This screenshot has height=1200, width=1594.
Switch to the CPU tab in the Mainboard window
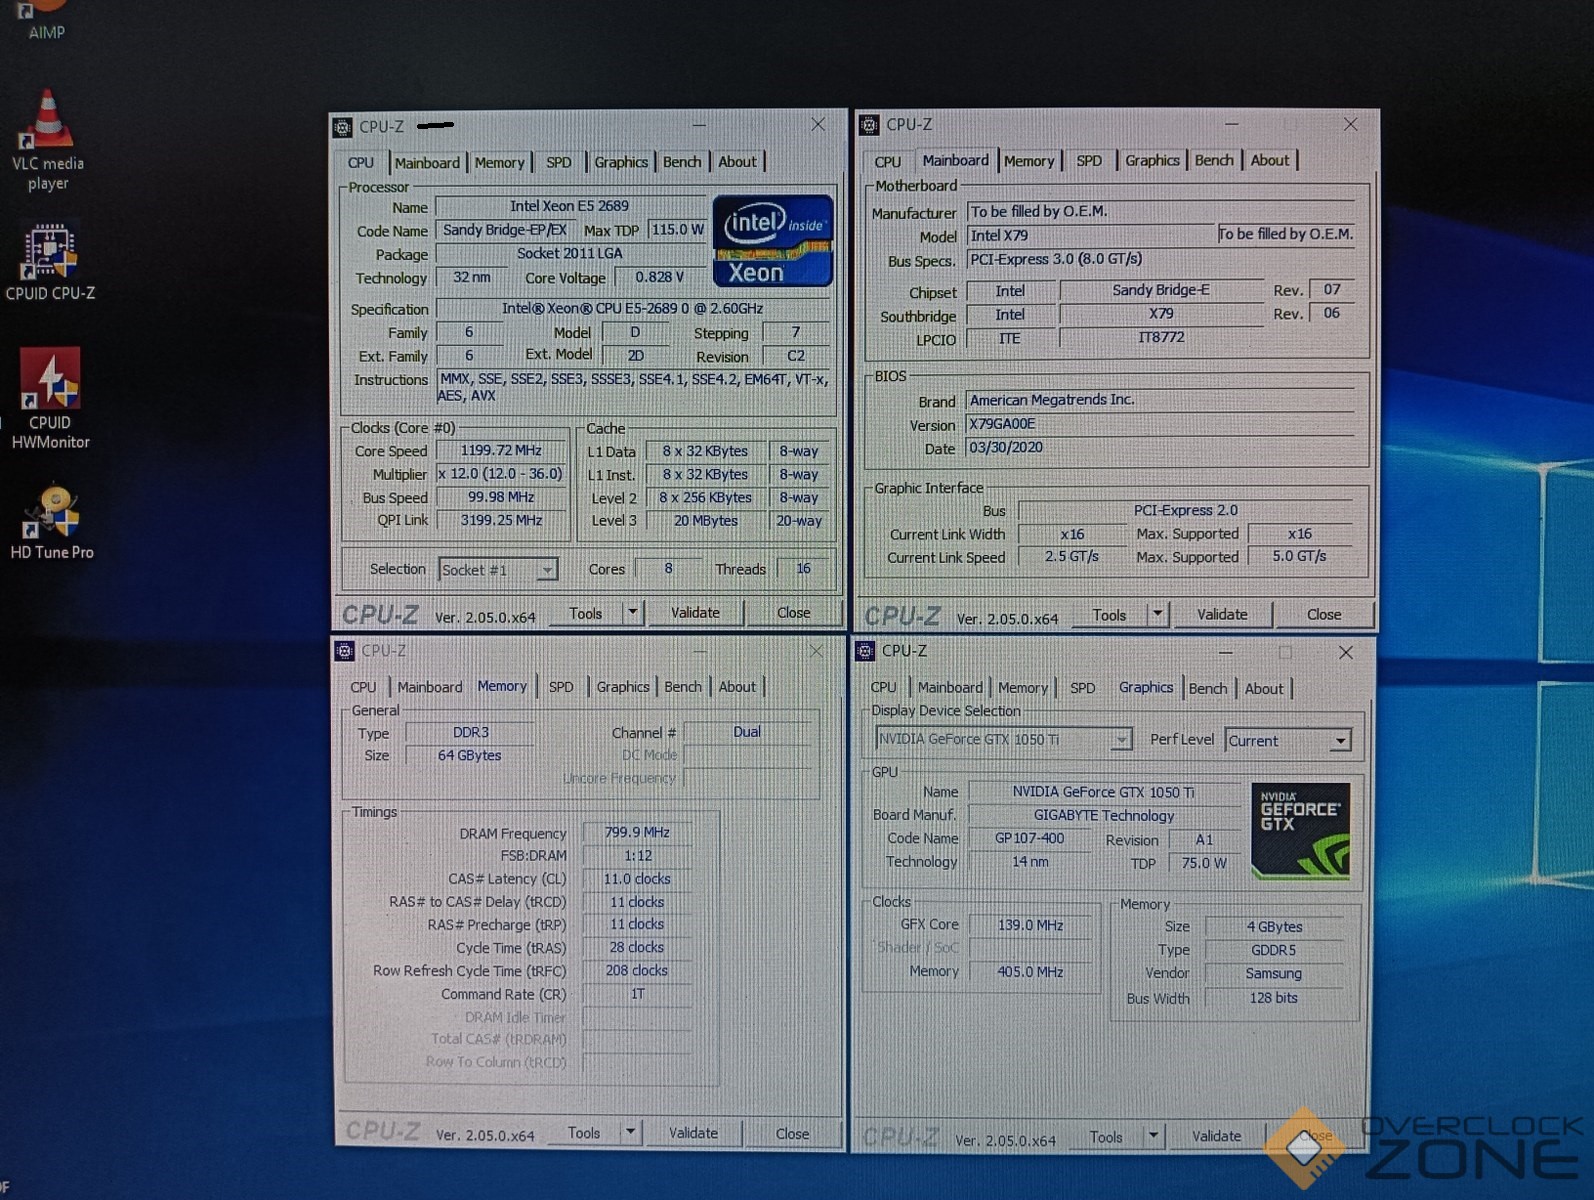point(888,162)
